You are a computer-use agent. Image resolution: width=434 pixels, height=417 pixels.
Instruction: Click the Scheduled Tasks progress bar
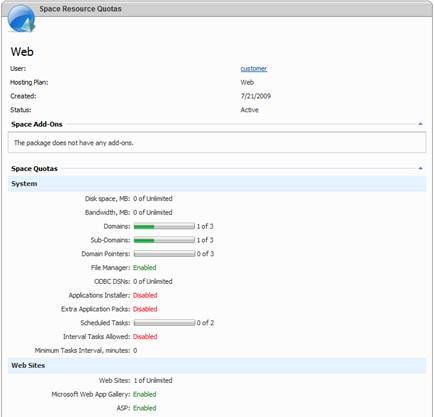(x=164, y=323)
